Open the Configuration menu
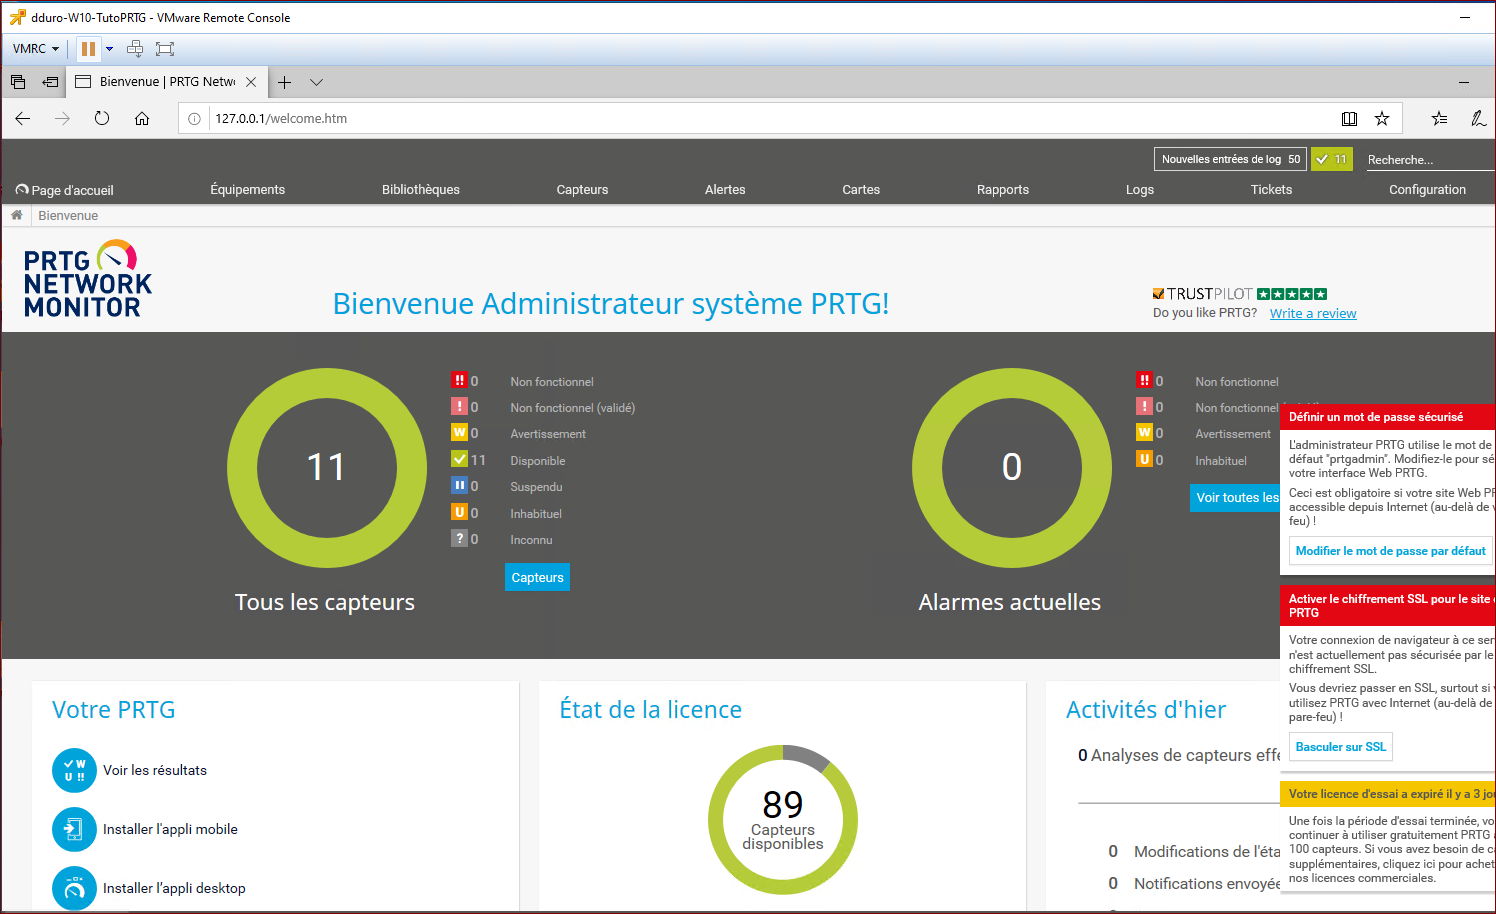 point(1427,190)
